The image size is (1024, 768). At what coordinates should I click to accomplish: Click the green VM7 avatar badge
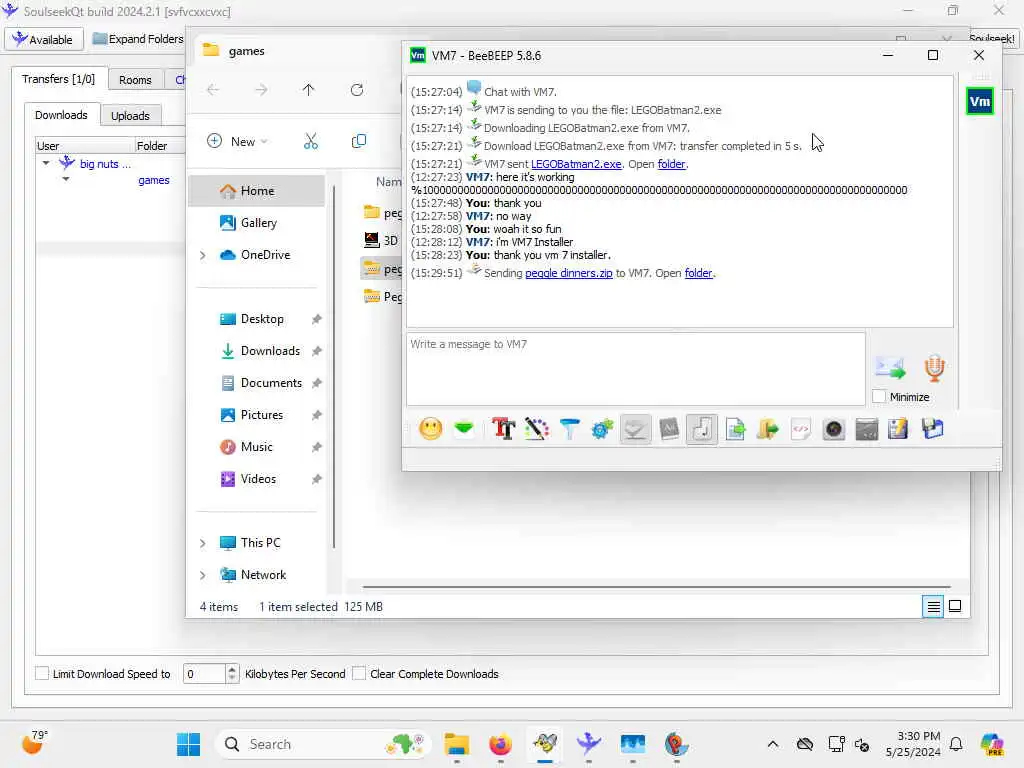coord(980,101)
